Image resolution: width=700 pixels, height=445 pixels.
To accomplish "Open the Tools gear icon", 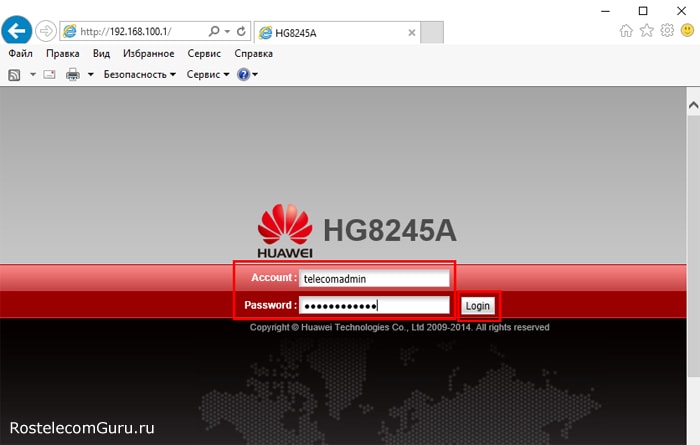I will click(667, 31).
